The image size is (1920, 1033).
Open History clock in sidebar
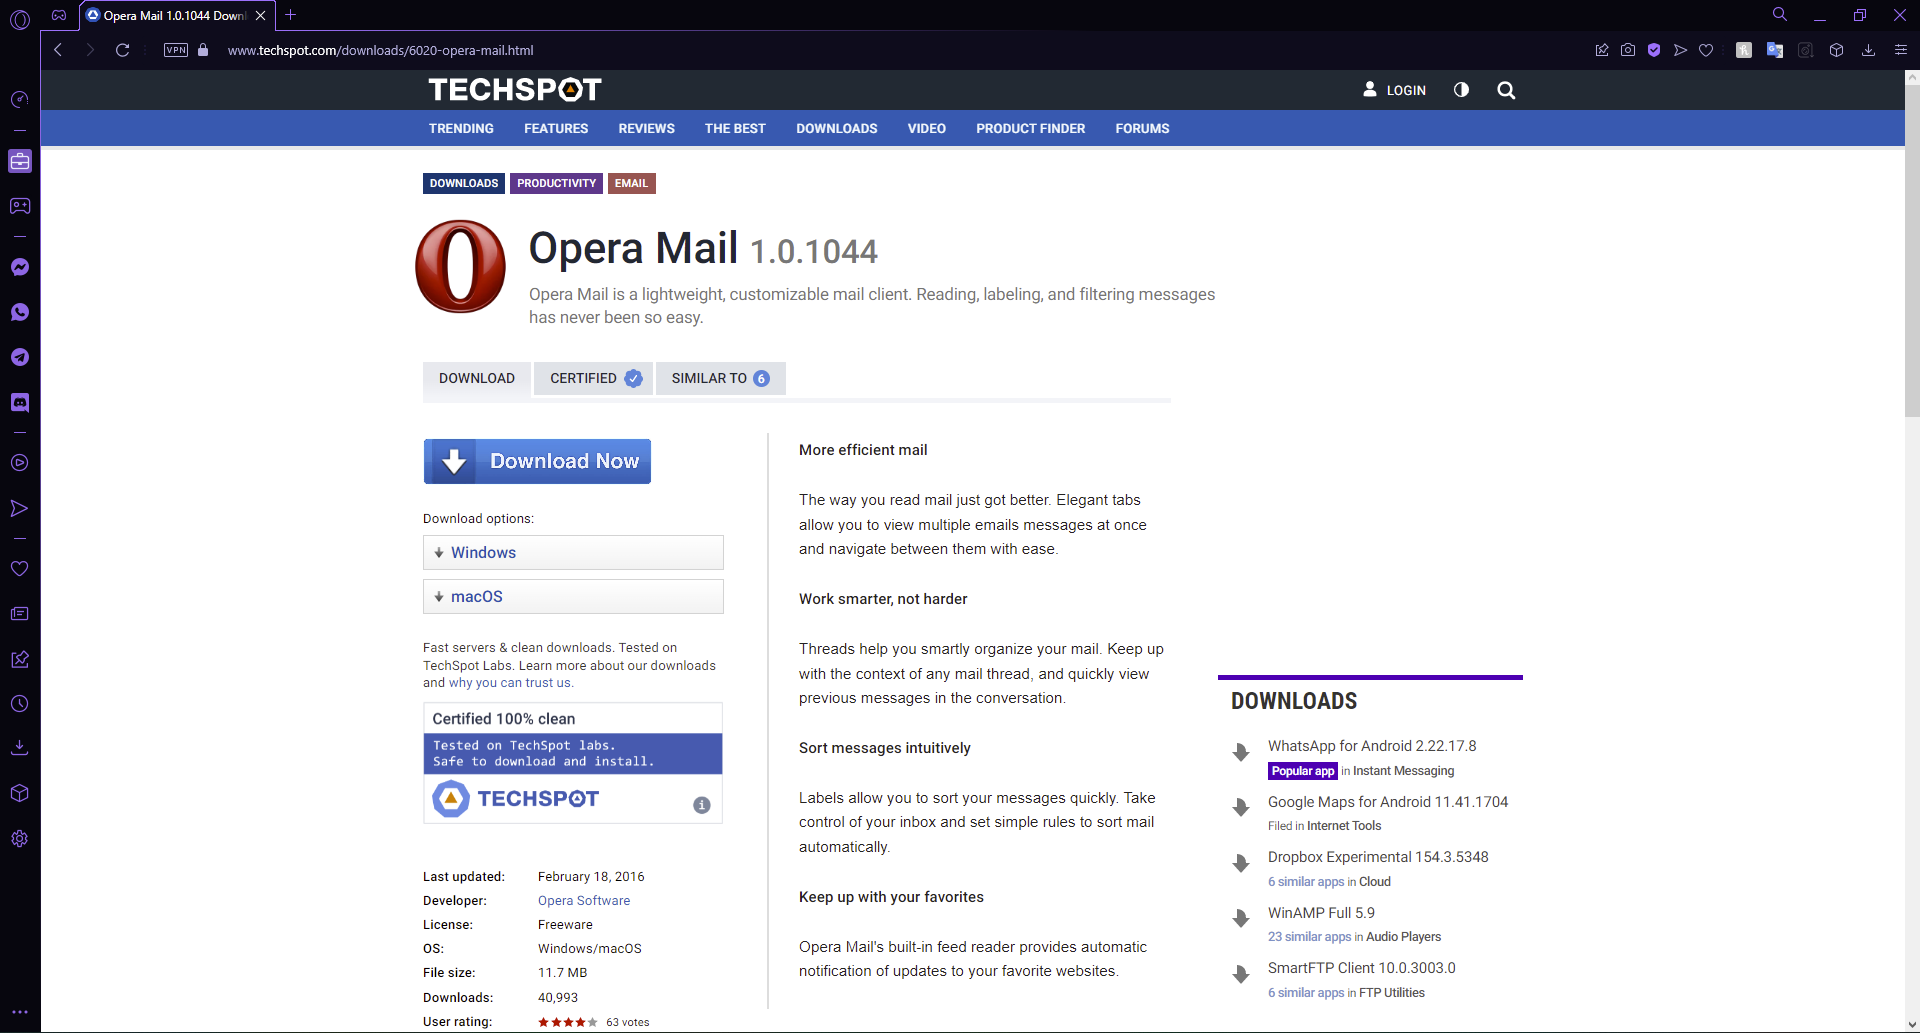tap(20, 704)
